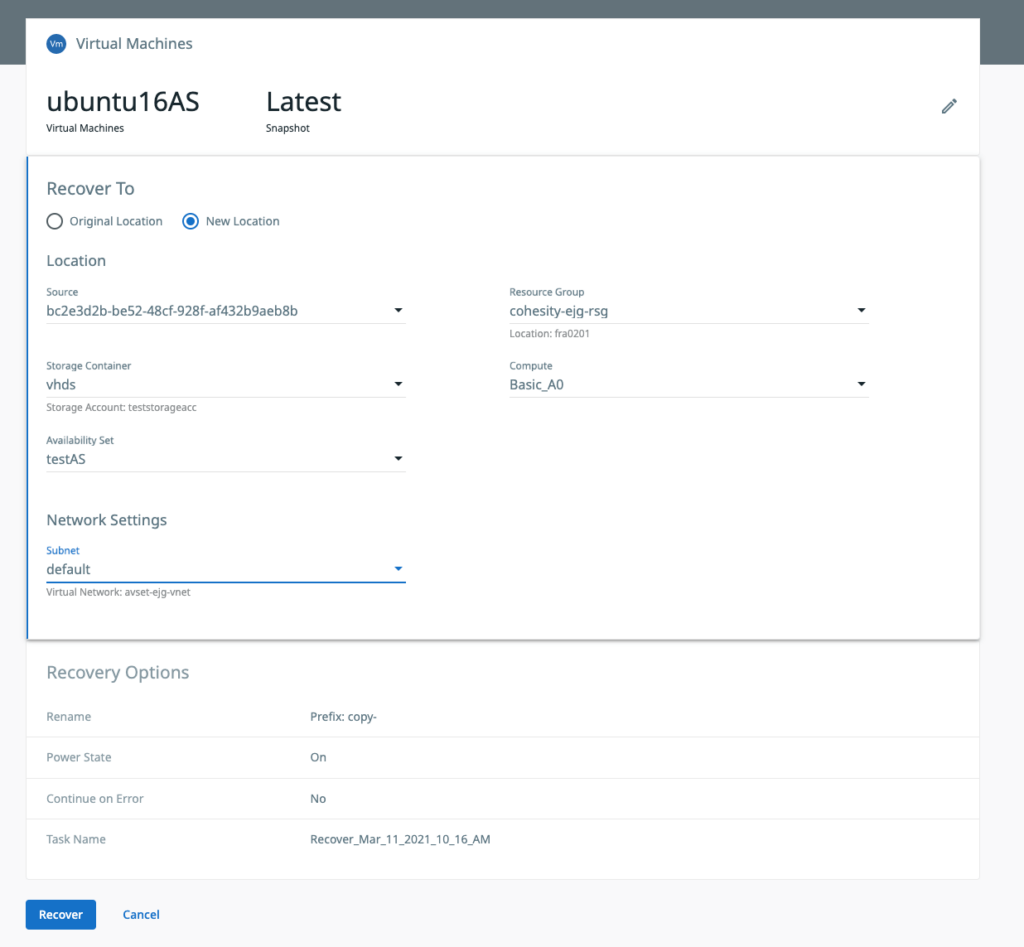Screen dimensions: 1024x947
Task: Click the Recover button
Action: (x=61, y=914)
